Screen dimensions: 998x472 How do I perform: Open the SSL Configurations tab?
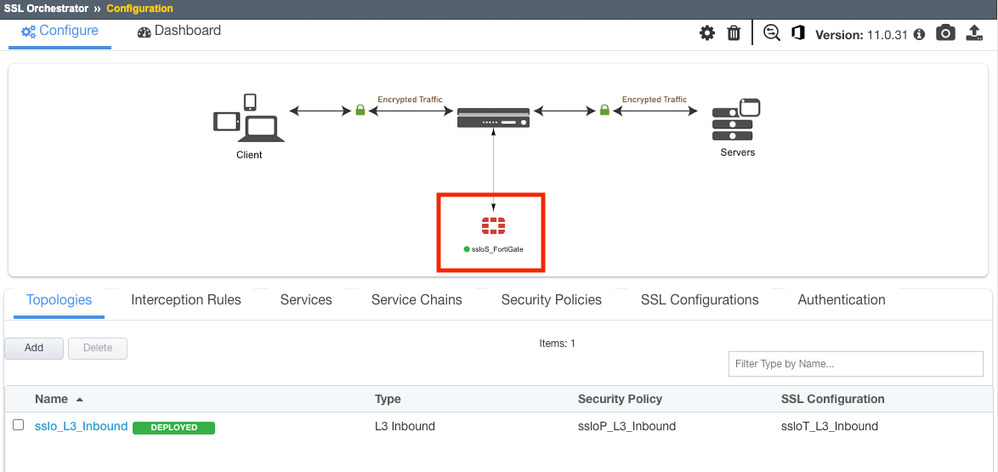699,300
